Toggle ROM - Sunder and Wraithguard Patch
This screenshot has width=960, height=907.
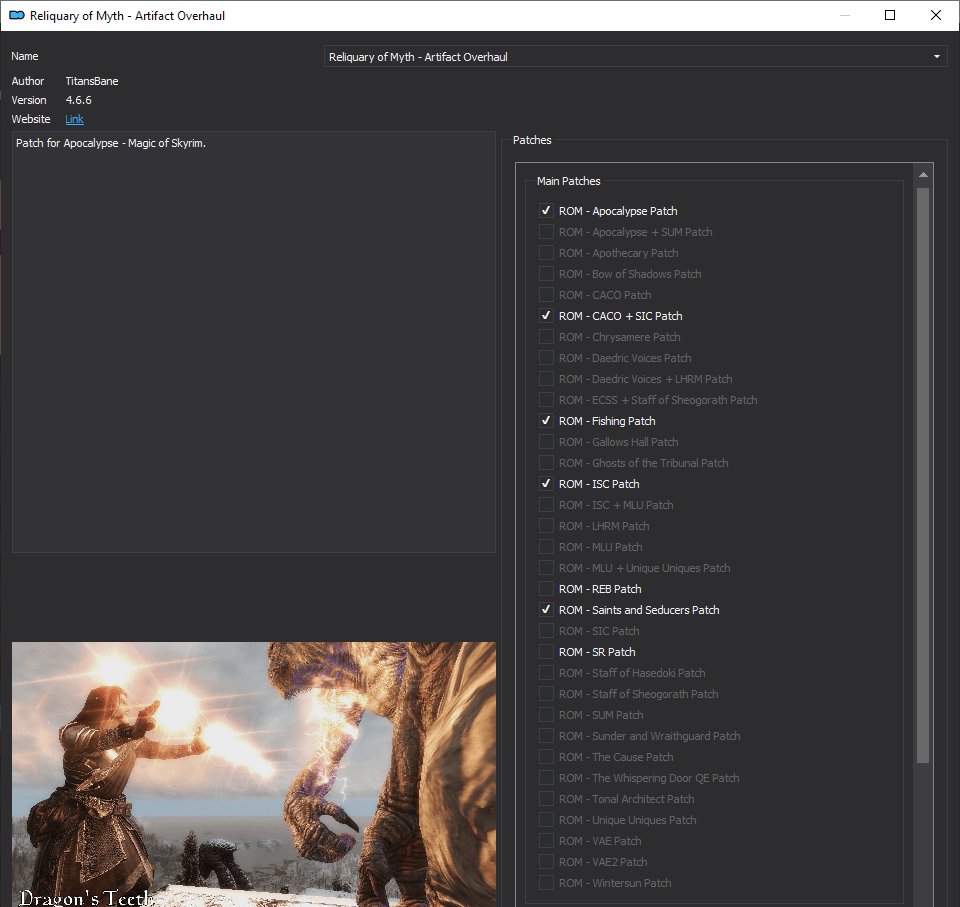click(546, 736)
